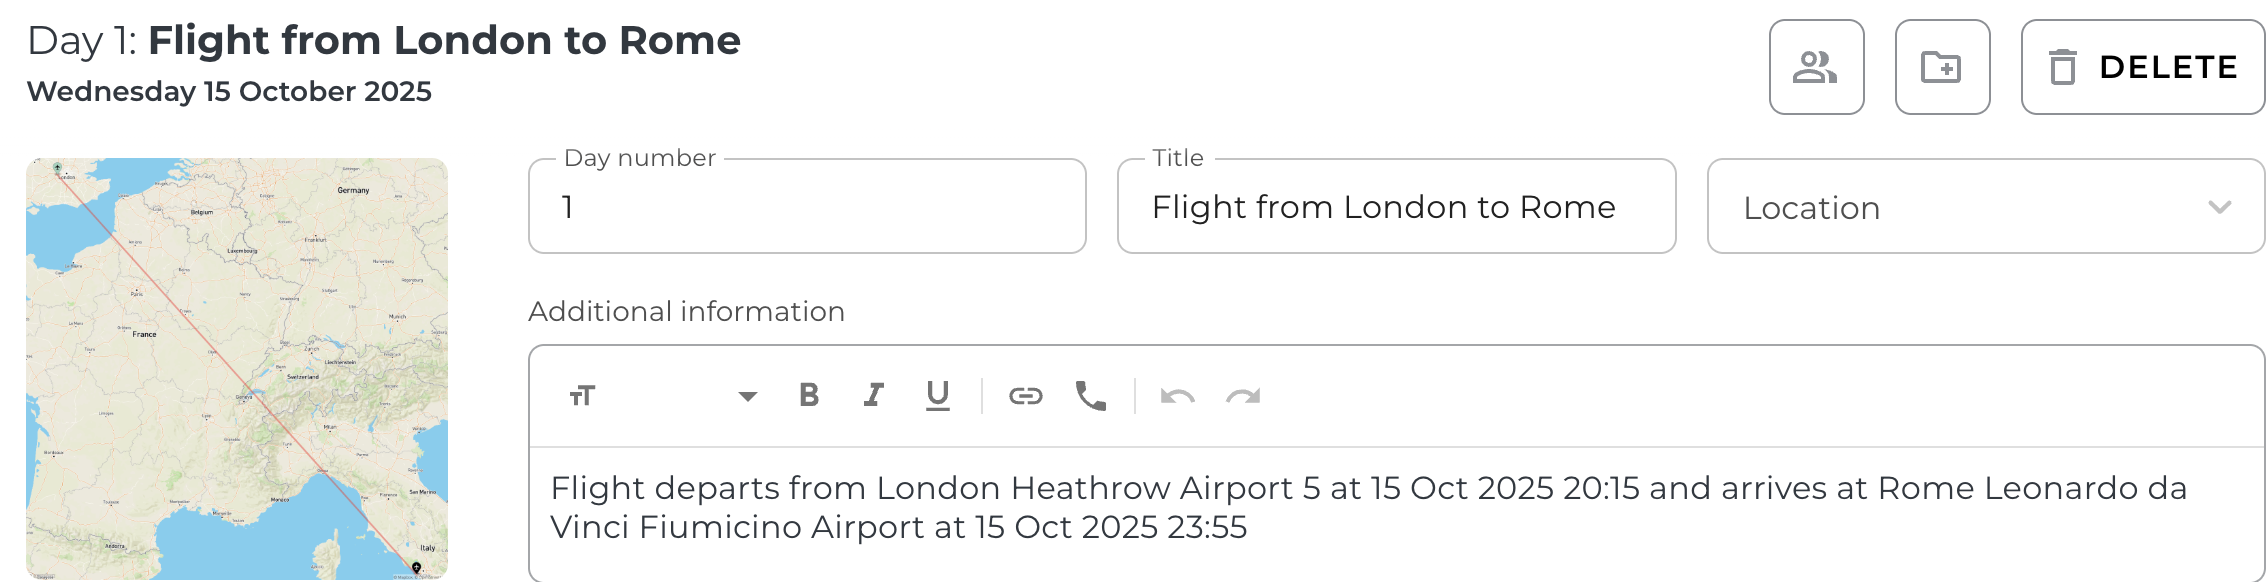Viewport: 2266px width, 582px height.
Task: Click the Title field with flight name
Action: 1395,207
